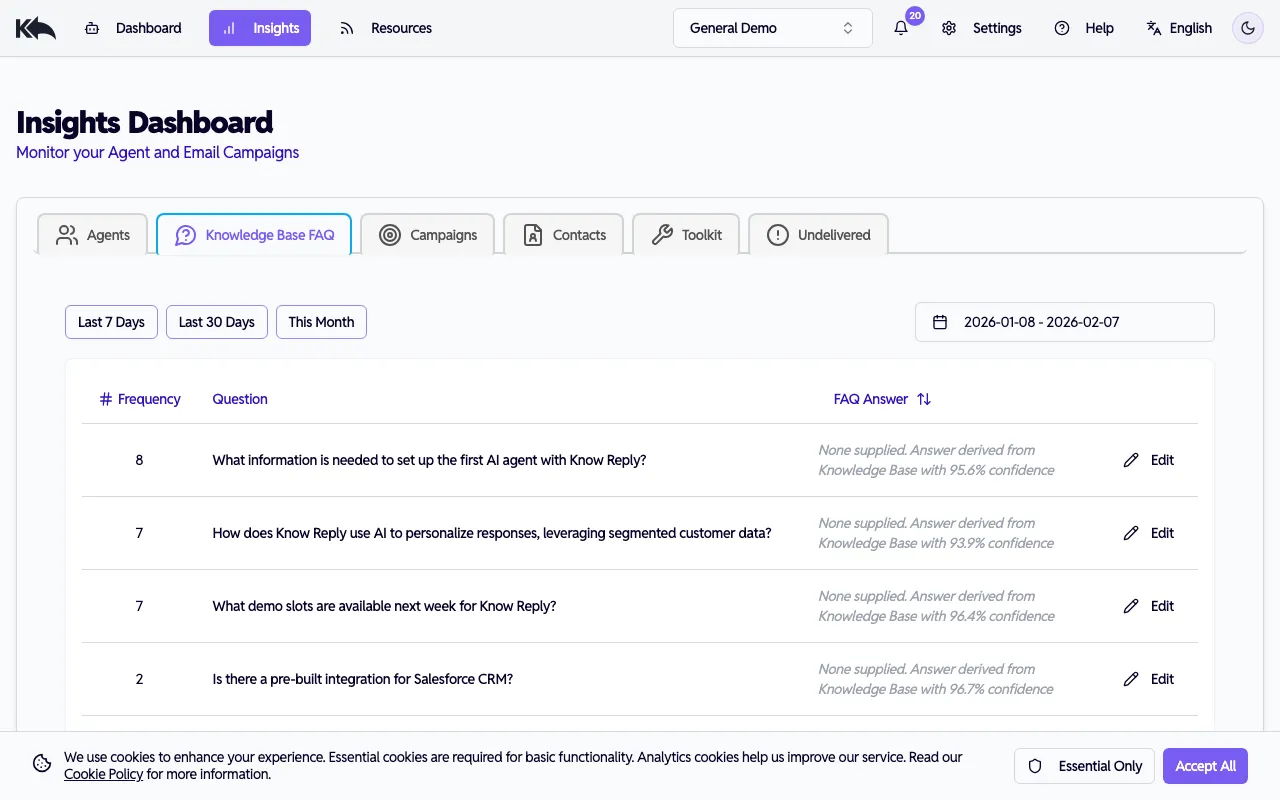Toggle dark mode with the moon button
The width and height of the screenshot is (1280, 800).
point(1247,28)
